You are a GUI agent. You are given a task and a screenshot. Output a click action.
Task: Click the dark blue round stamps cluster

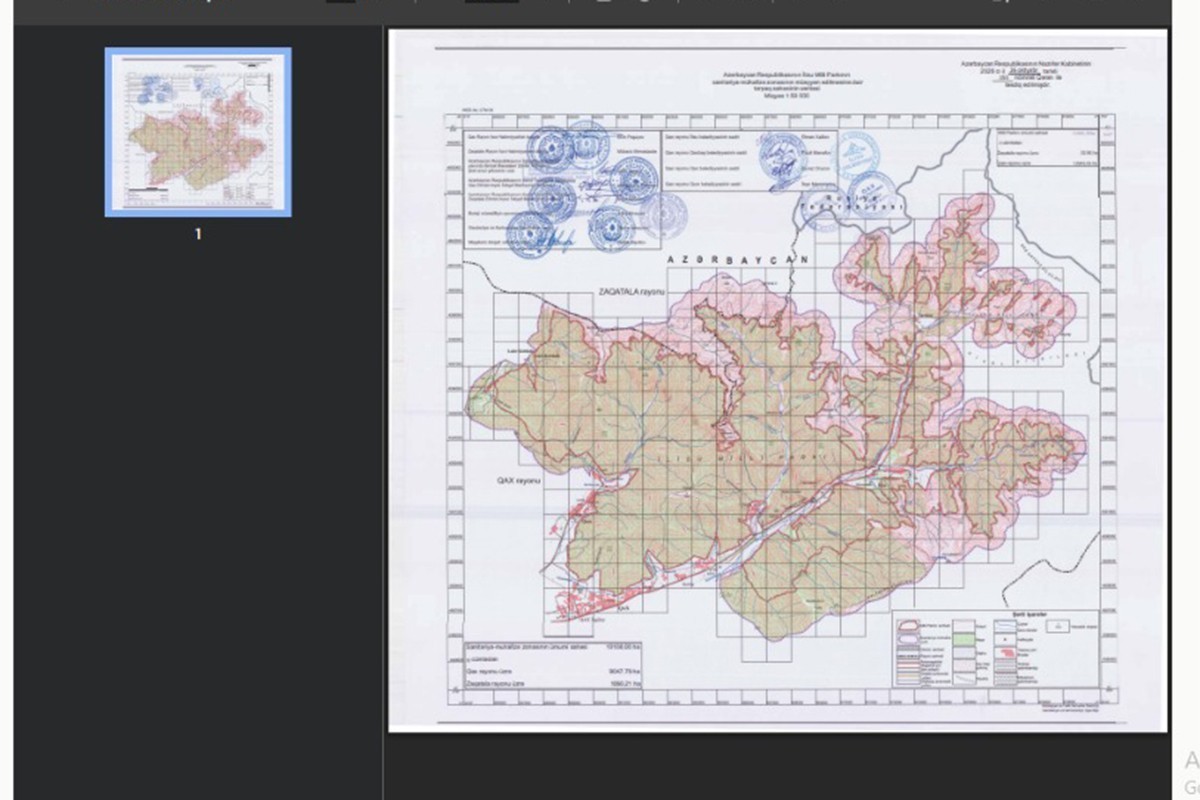[x=580, y=190]
